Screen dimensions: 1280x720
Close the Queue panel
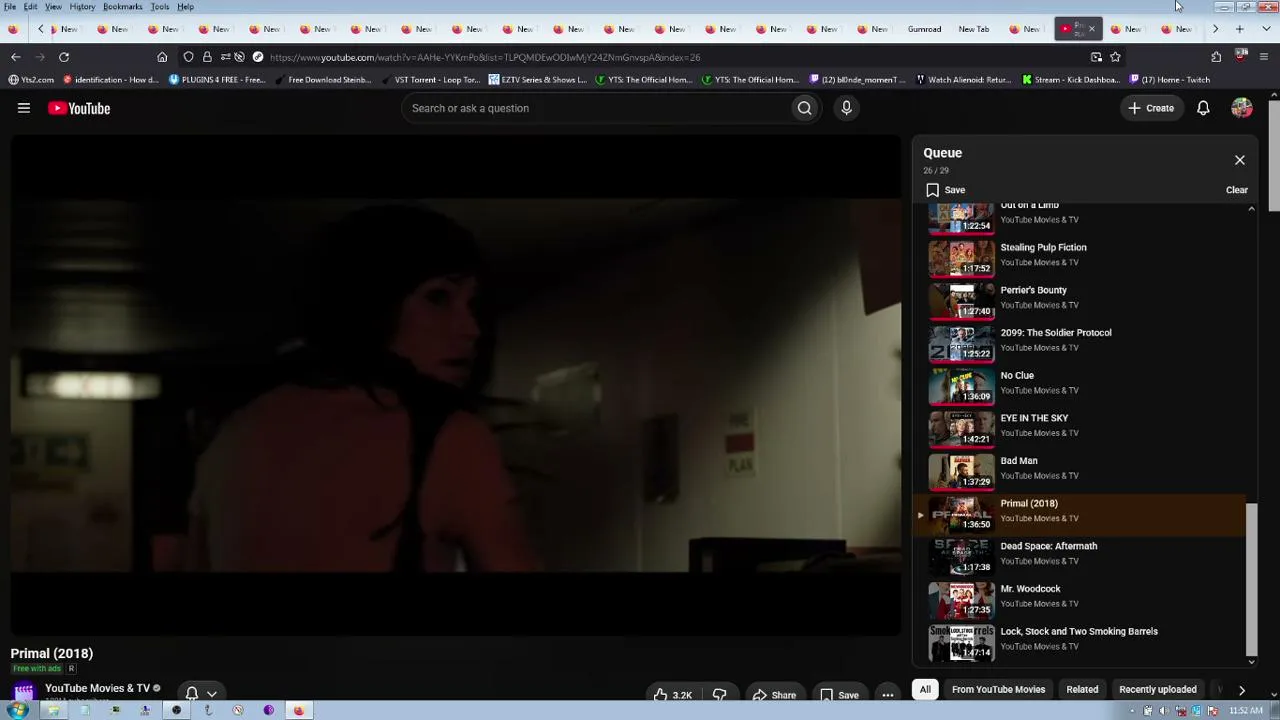(1240, 160)
